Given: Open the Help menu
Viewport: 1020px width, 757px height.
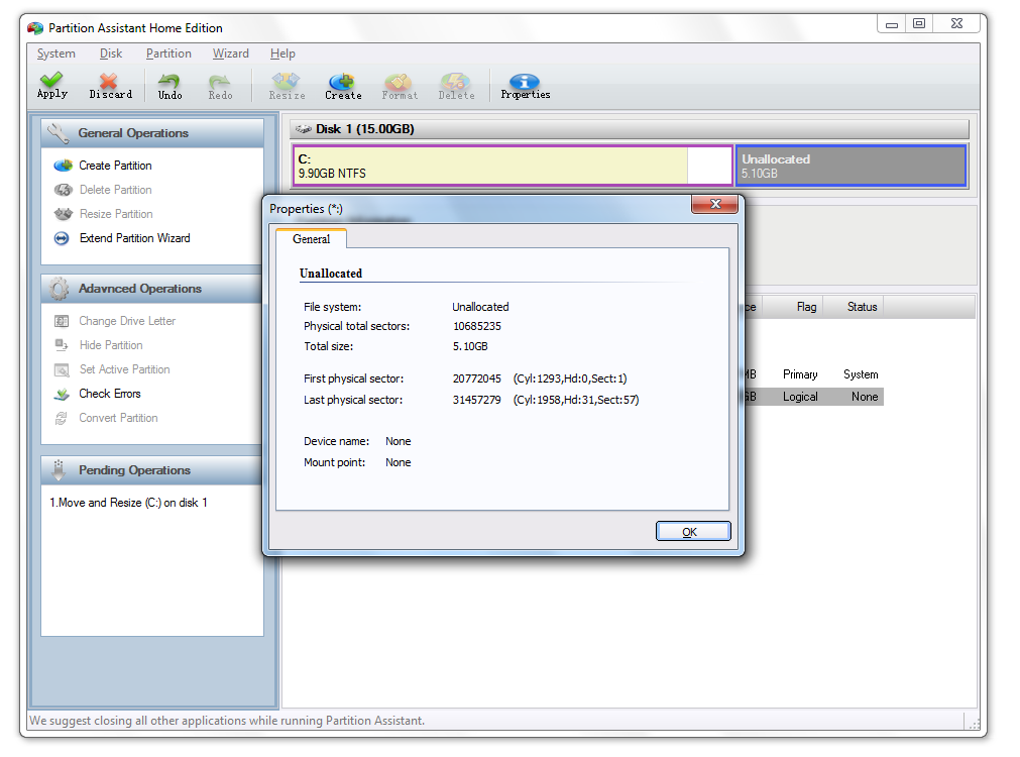Looking at the screenshot, I should pyautogui.click(x=282, y=53).
